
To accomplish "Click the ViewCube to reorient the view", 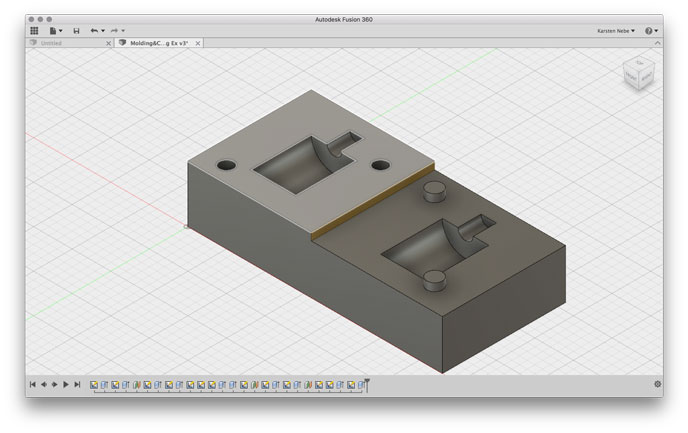I will pyautogui.click(x=639, y=73).
